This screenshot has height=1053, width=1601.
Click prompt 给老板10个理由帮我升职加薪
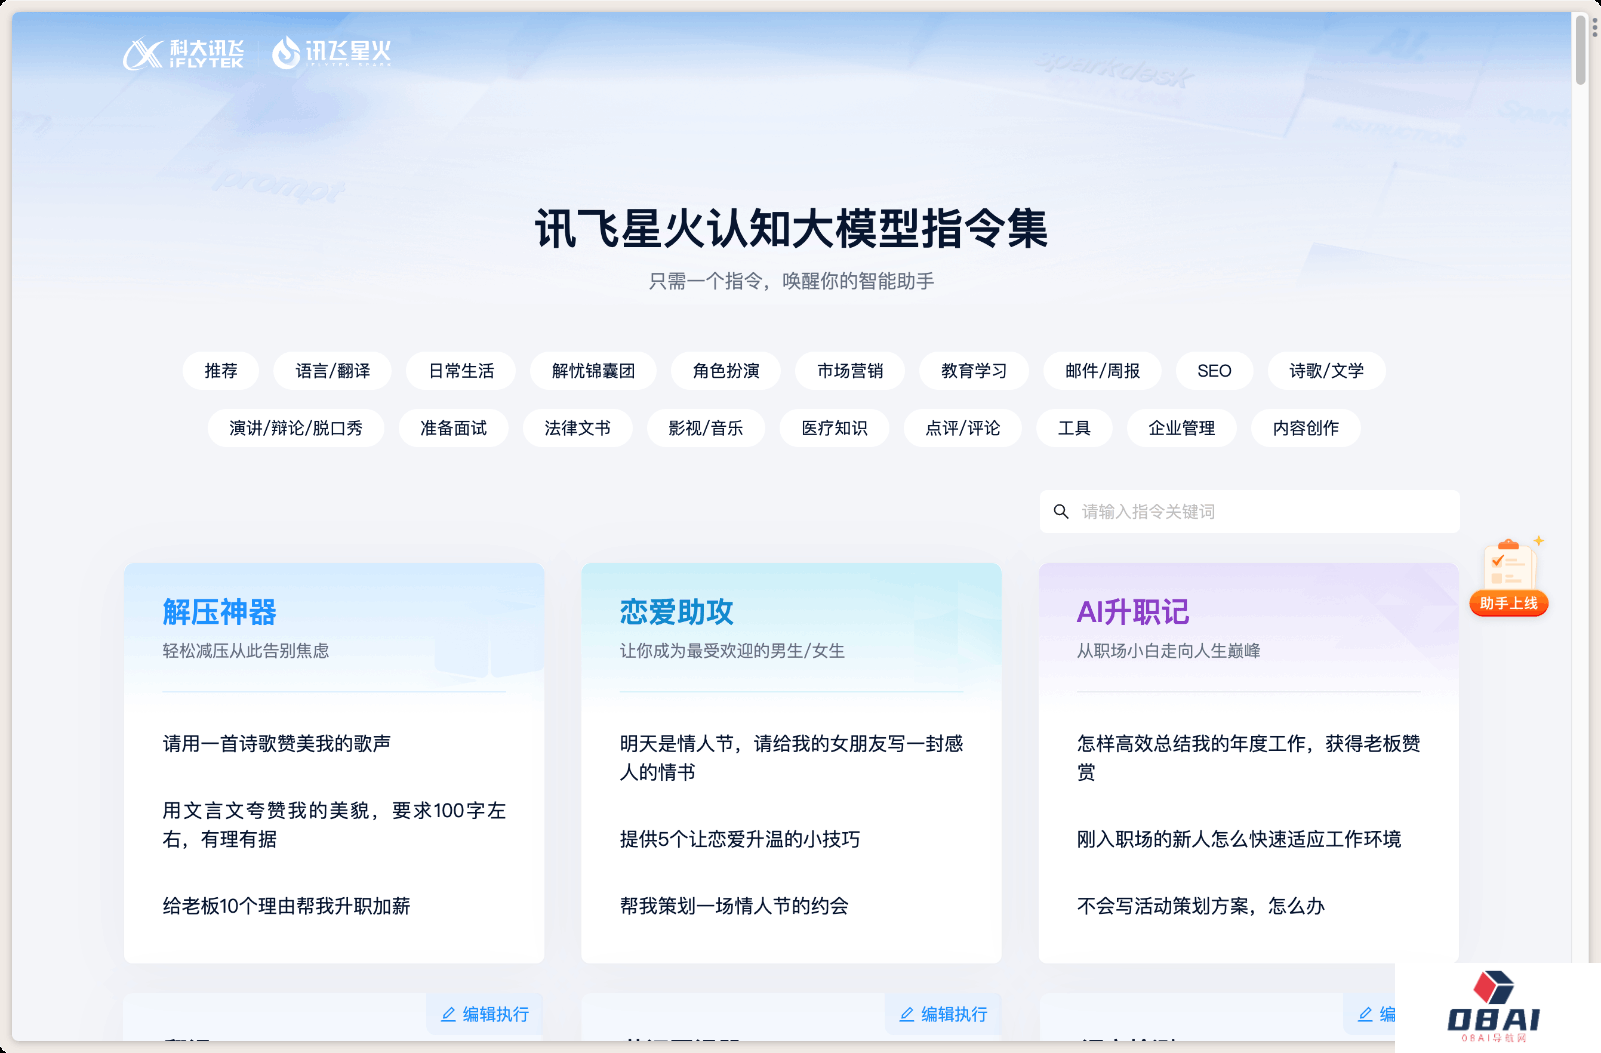pyautogui.click(x=287, y=906)
